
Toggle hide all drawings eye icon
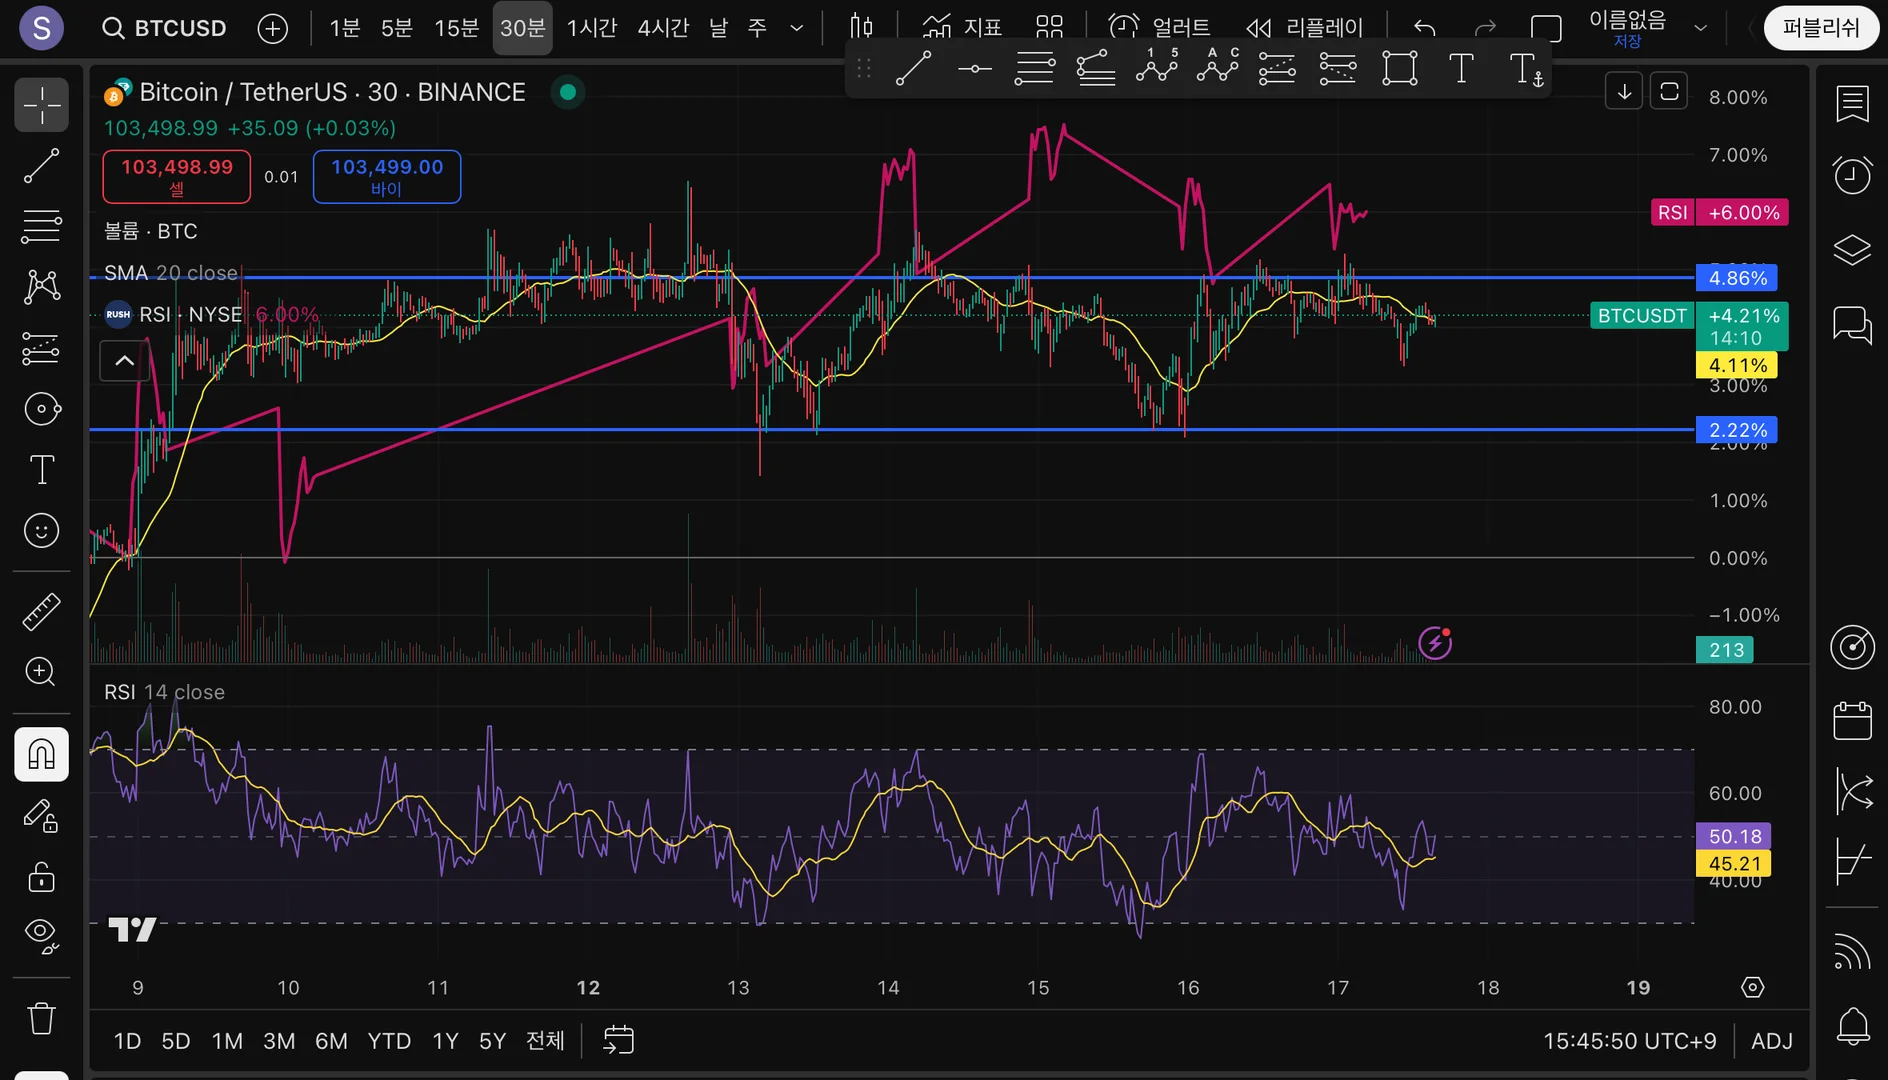(41, 935)
